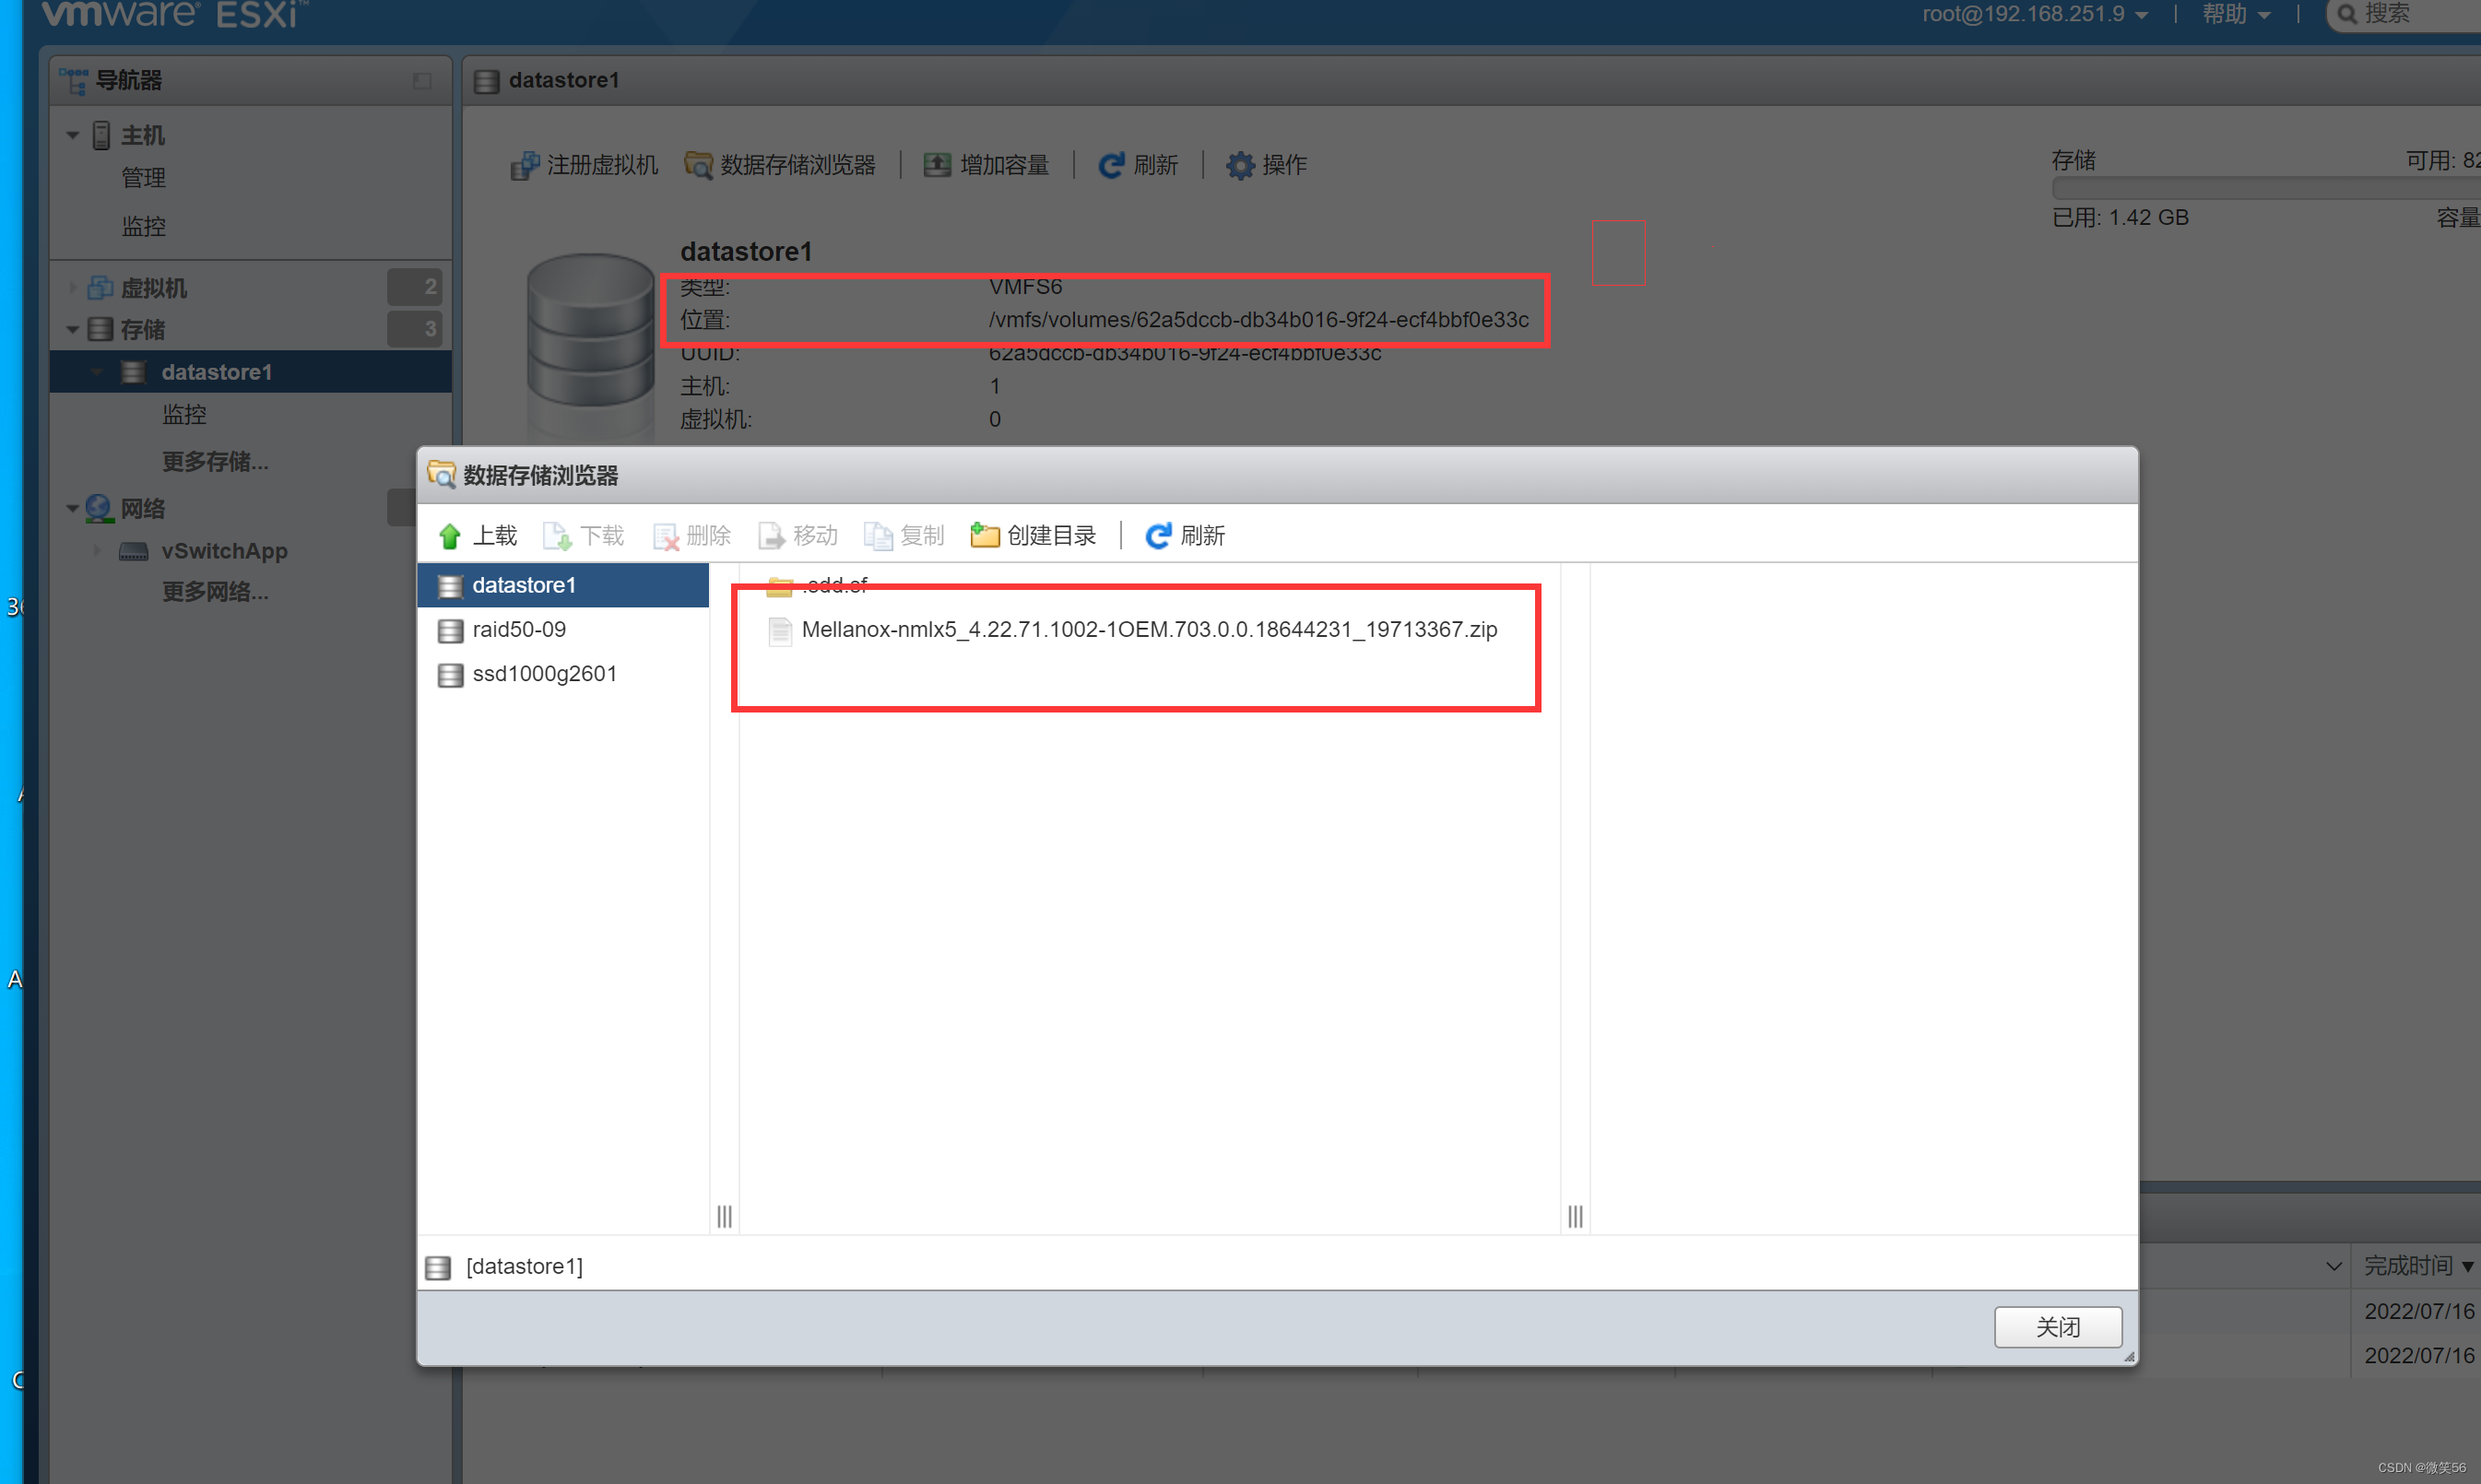Image resolution: width=2481 pixels, height=1484 pixels.
Task: Click the 更多存储... link
Action: [214, 461]
